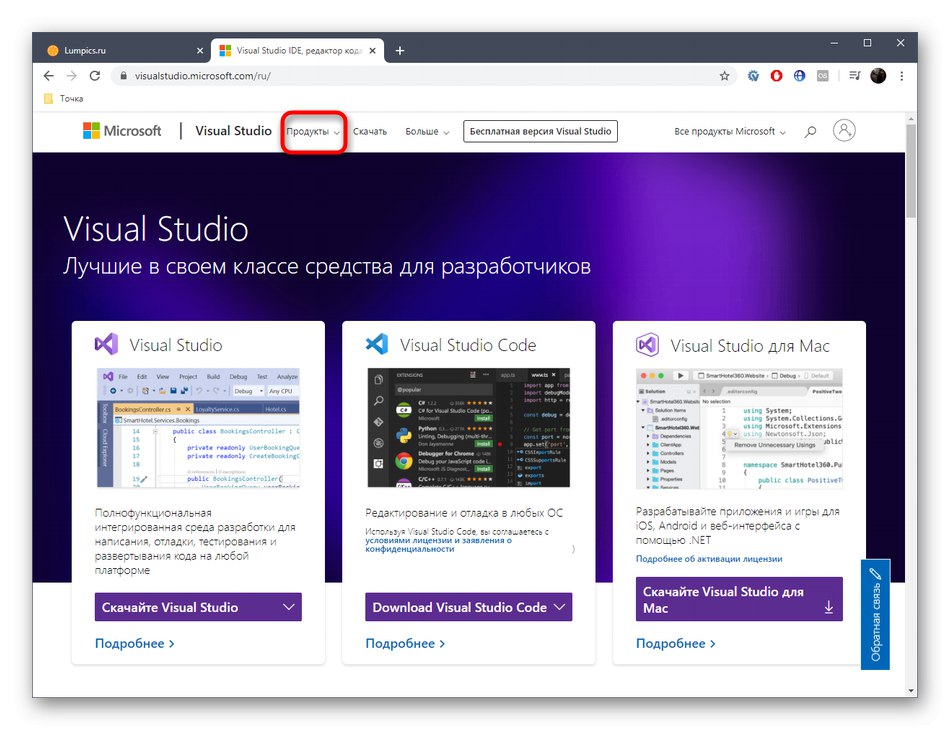Switch to the Lumpics.ru tab

pos(121,51)
